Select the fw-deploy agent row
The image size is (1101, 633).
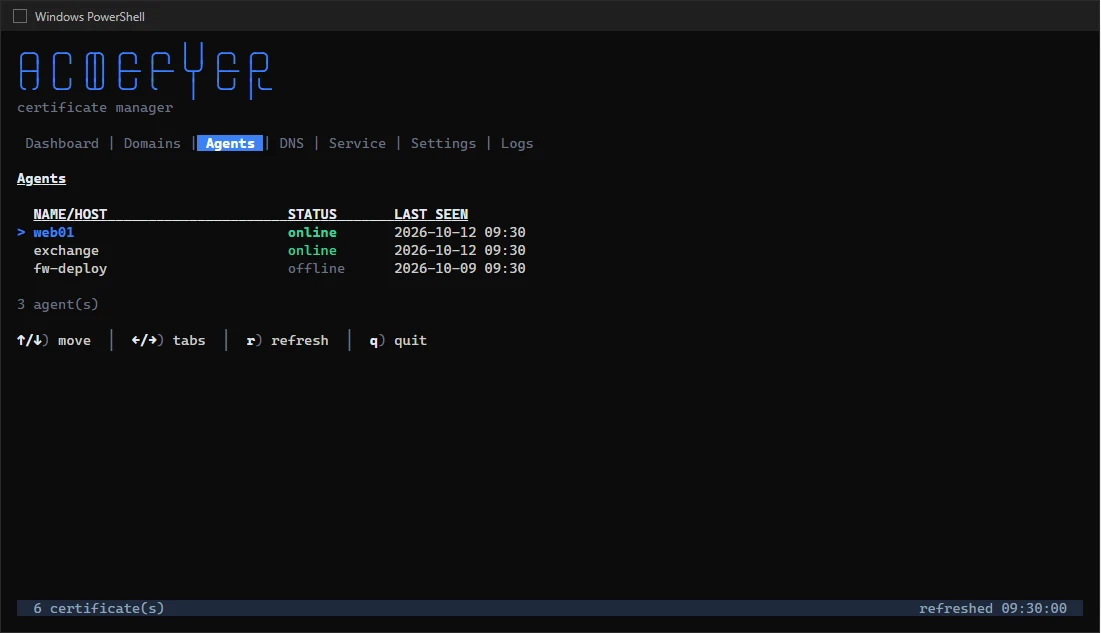click(271, 268)
